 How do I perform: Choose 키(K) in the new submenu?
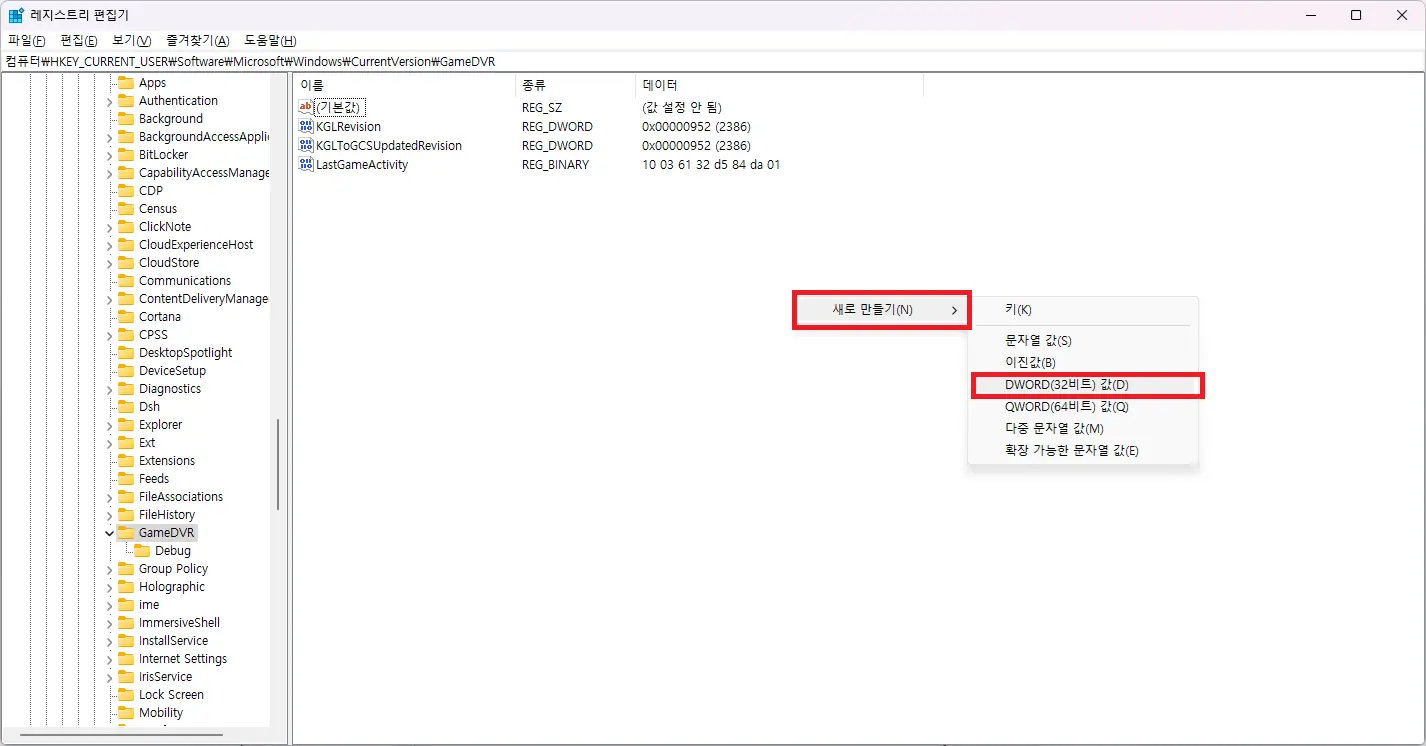(x=1083, y=310)
